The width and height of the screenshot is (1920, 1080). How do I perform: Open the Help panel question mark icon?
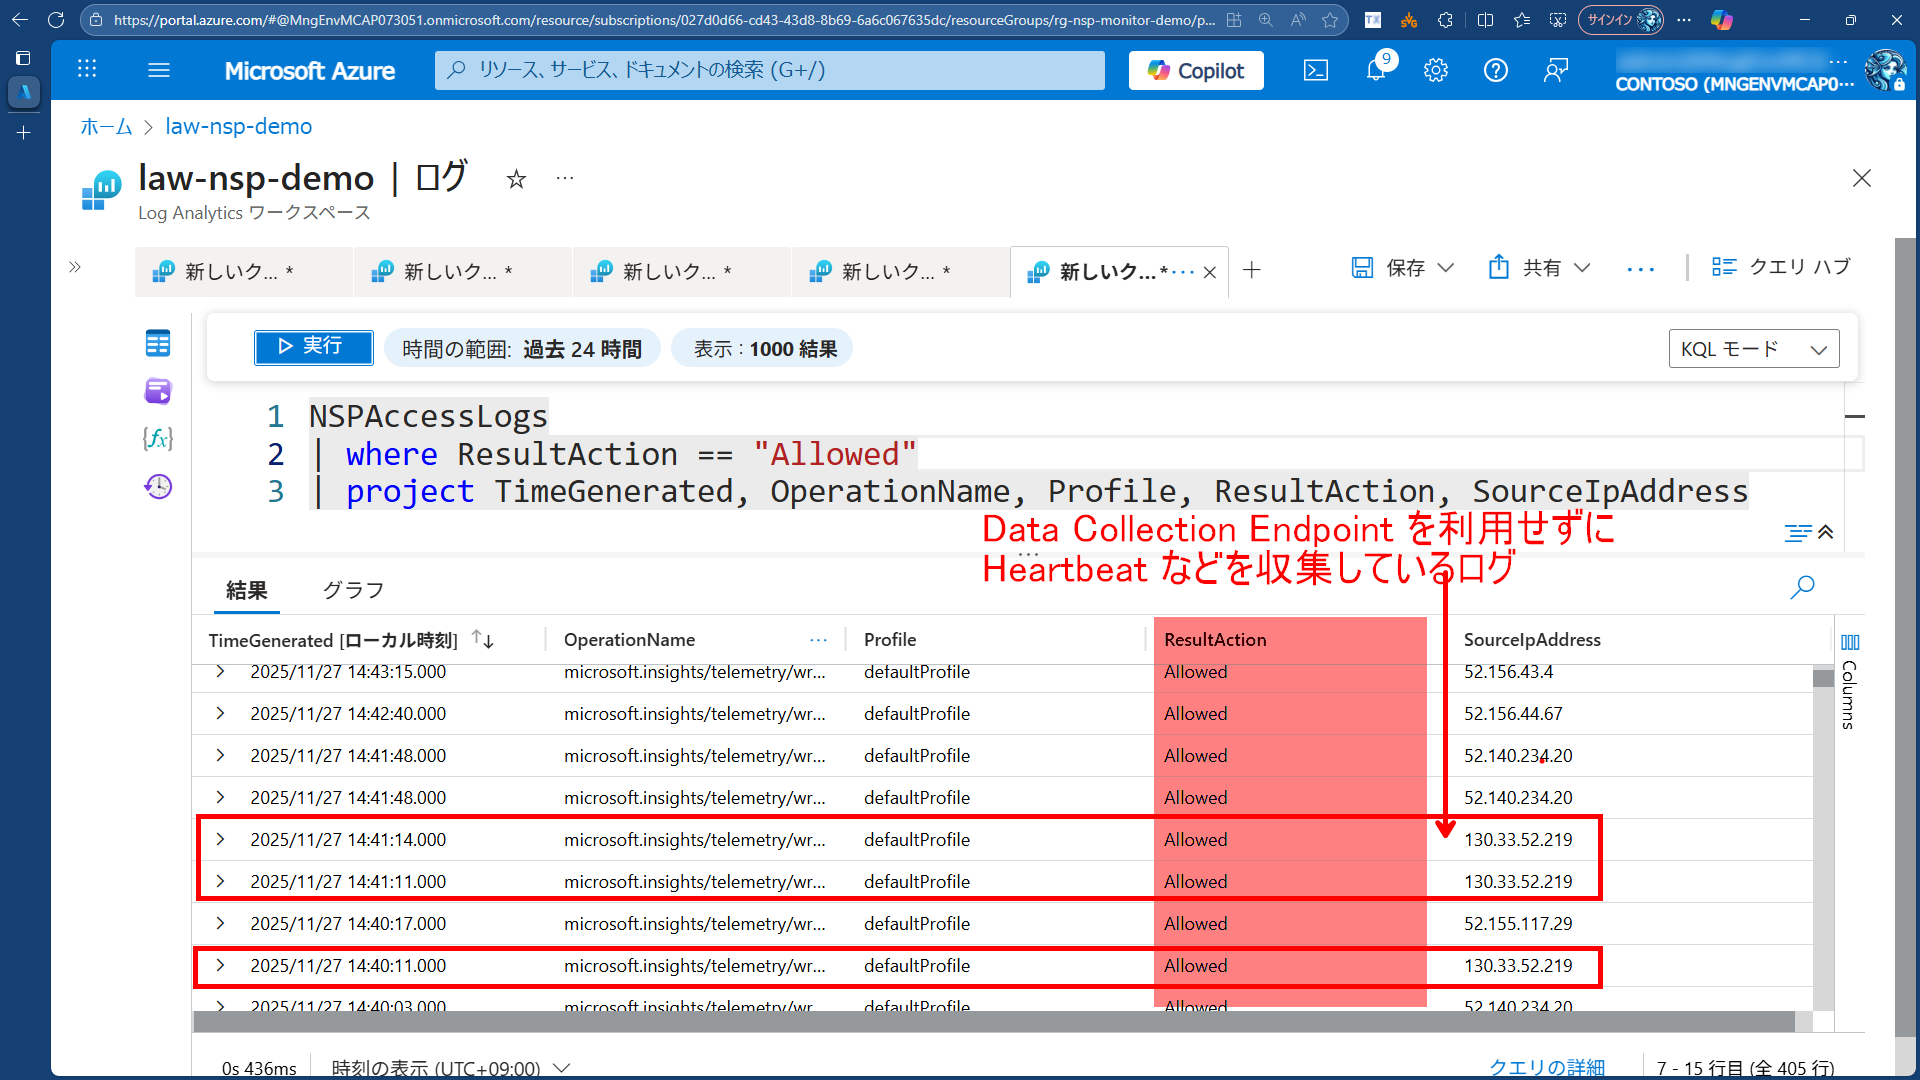tap(1496, 70)
